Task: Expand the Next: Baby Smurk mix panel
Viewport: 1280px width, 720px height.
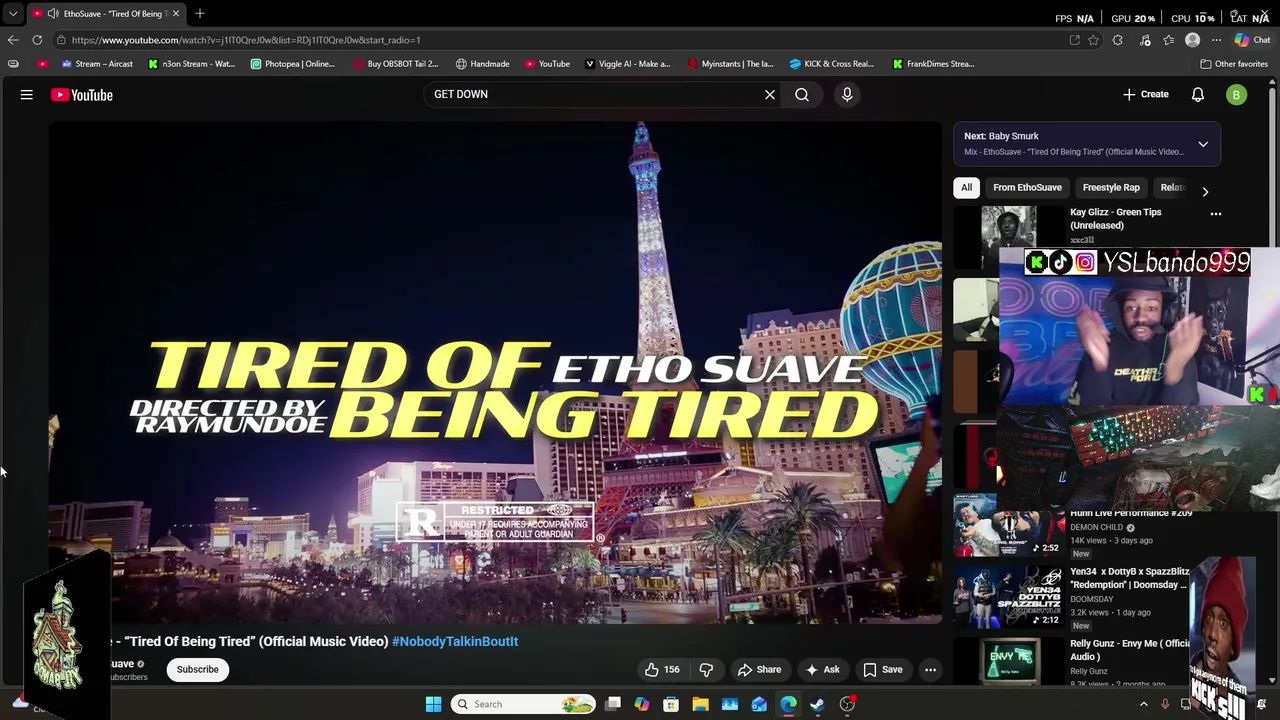Action: click(x=1203, y=144)
